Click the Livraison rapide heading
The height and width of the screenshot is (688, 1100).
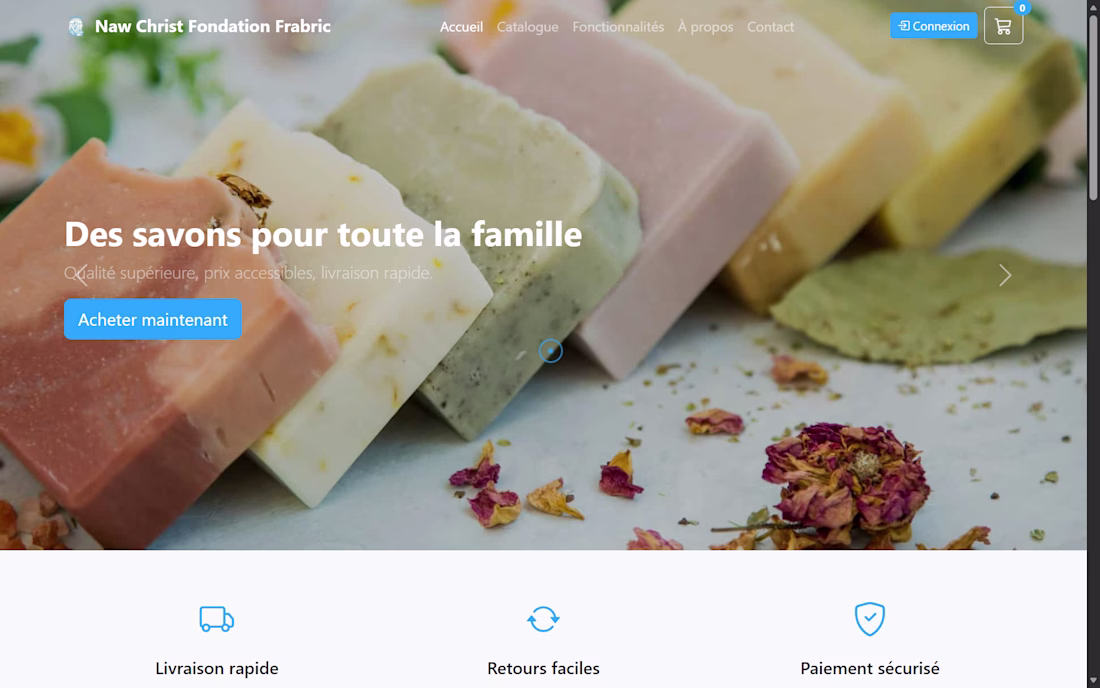click(x=217, y=668)
